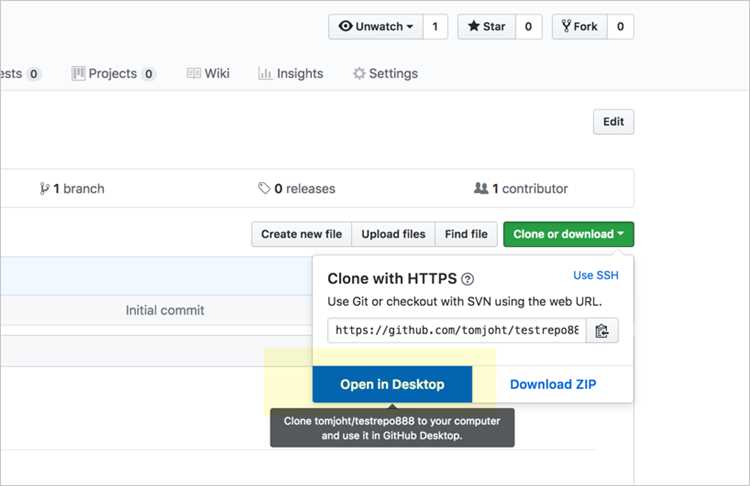Open the help icon beside Clone with HTTPS
The image size is (750, 486).
pyautogui.click(x=468, y=279)
